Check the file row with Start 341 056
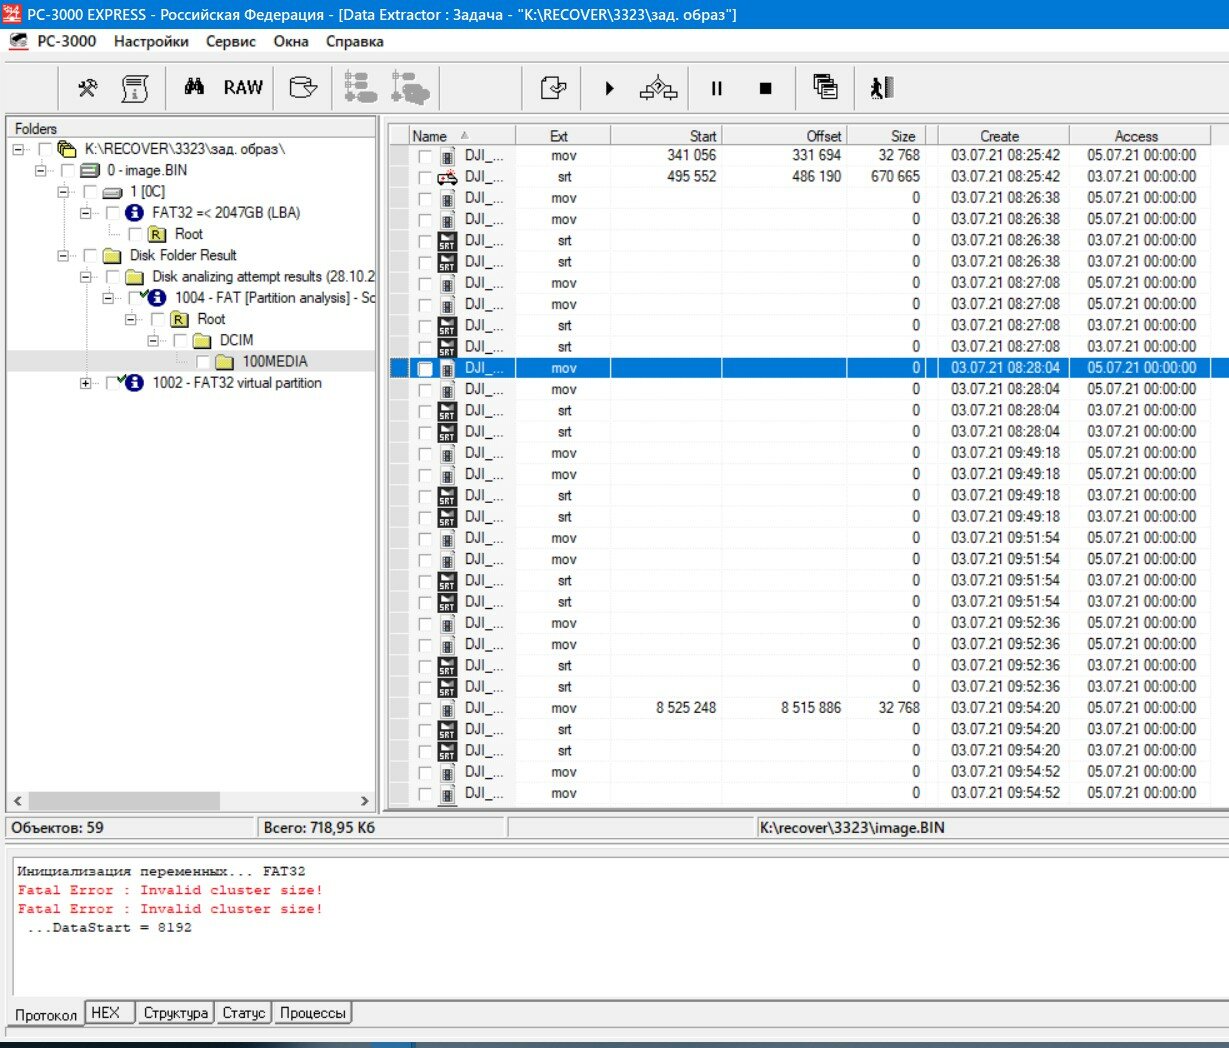 point(425,157)
